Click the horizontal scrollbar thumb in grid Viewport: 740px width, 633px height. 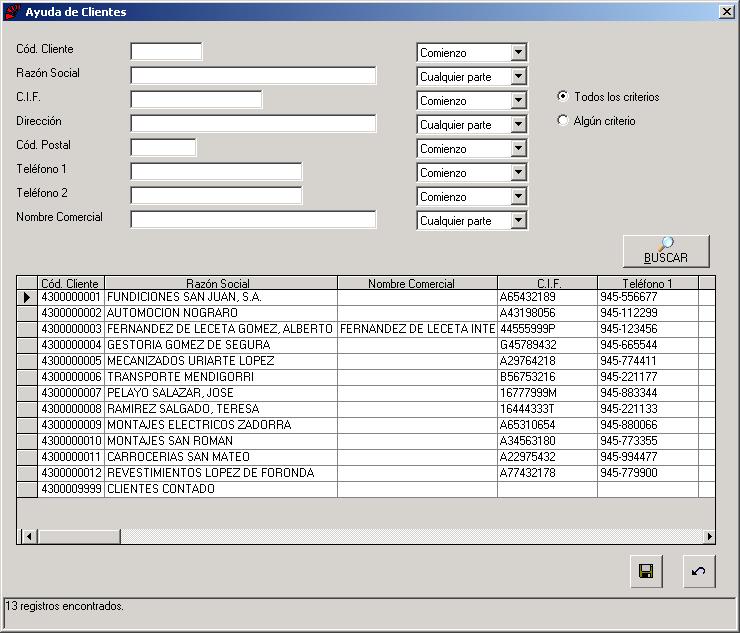79,536
